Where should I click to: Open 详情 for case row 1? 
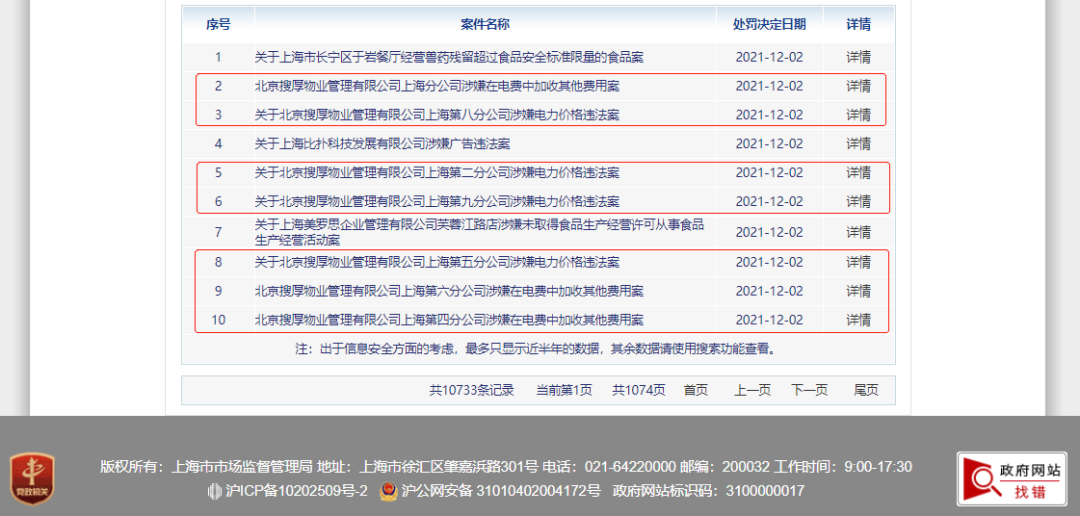click(858, 57)
